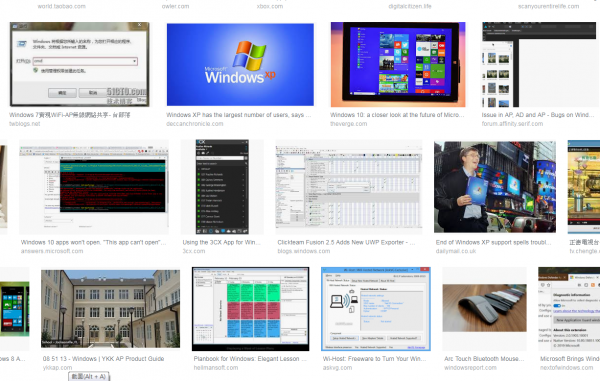Select the Windows 7 run dialog screenshot thumbnail

tap(80, 64)
